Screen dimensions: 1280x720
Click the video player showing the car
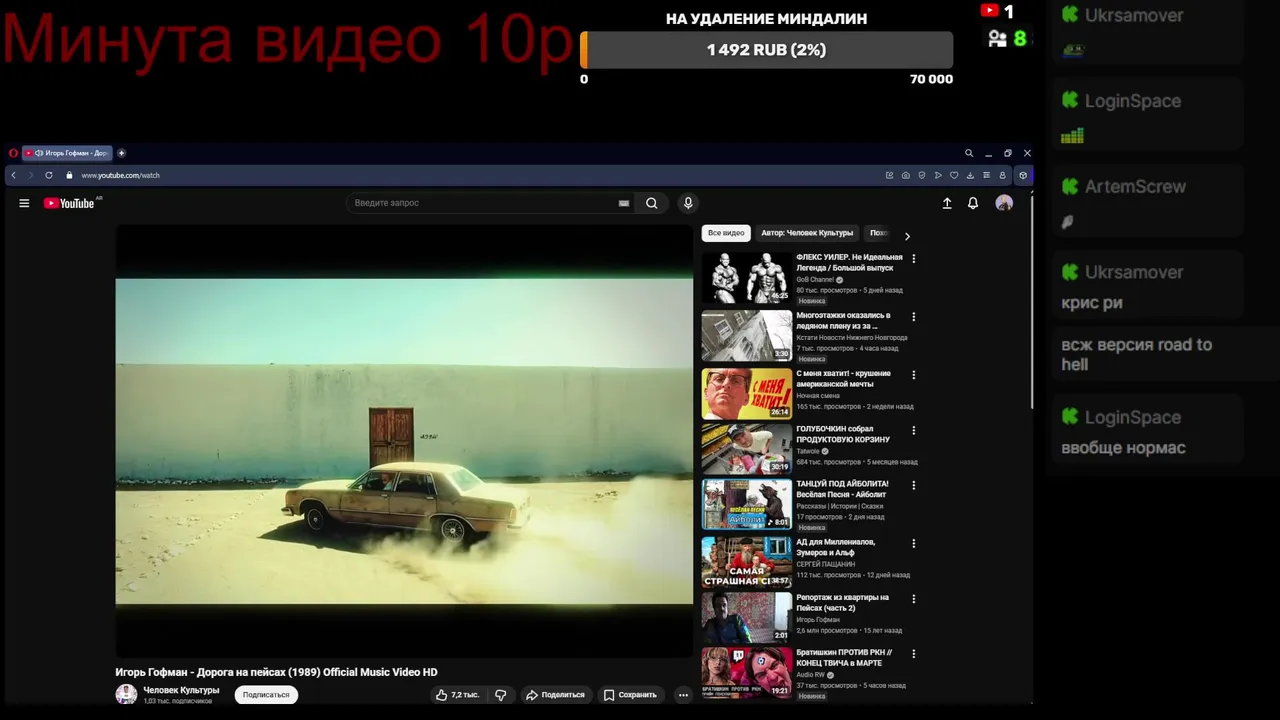[x=404, y=441]
